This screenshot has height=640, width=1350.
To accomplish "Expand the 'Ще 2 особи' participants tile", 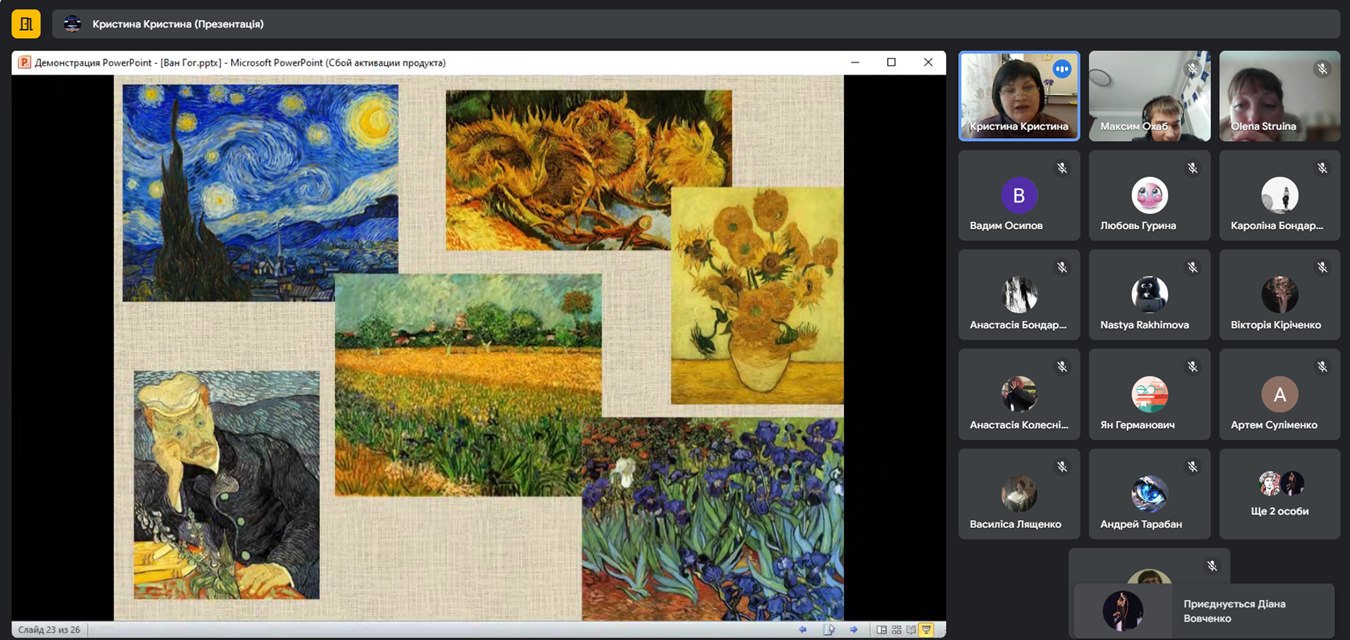I will pyautogui.click(x=1279, y=494).
